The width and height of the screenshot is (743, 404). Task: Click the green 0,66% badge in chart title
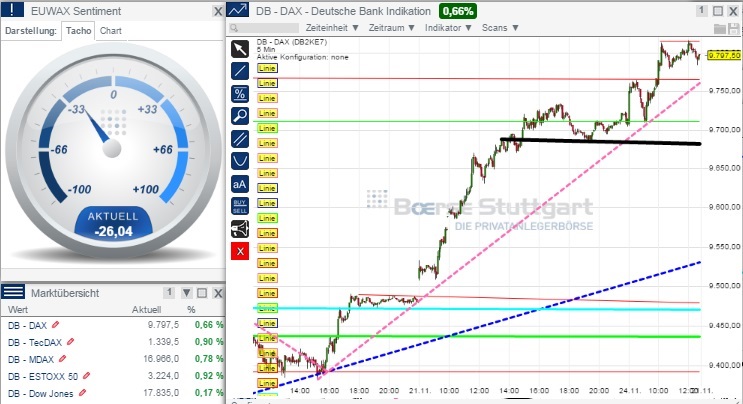click(458, 11)
